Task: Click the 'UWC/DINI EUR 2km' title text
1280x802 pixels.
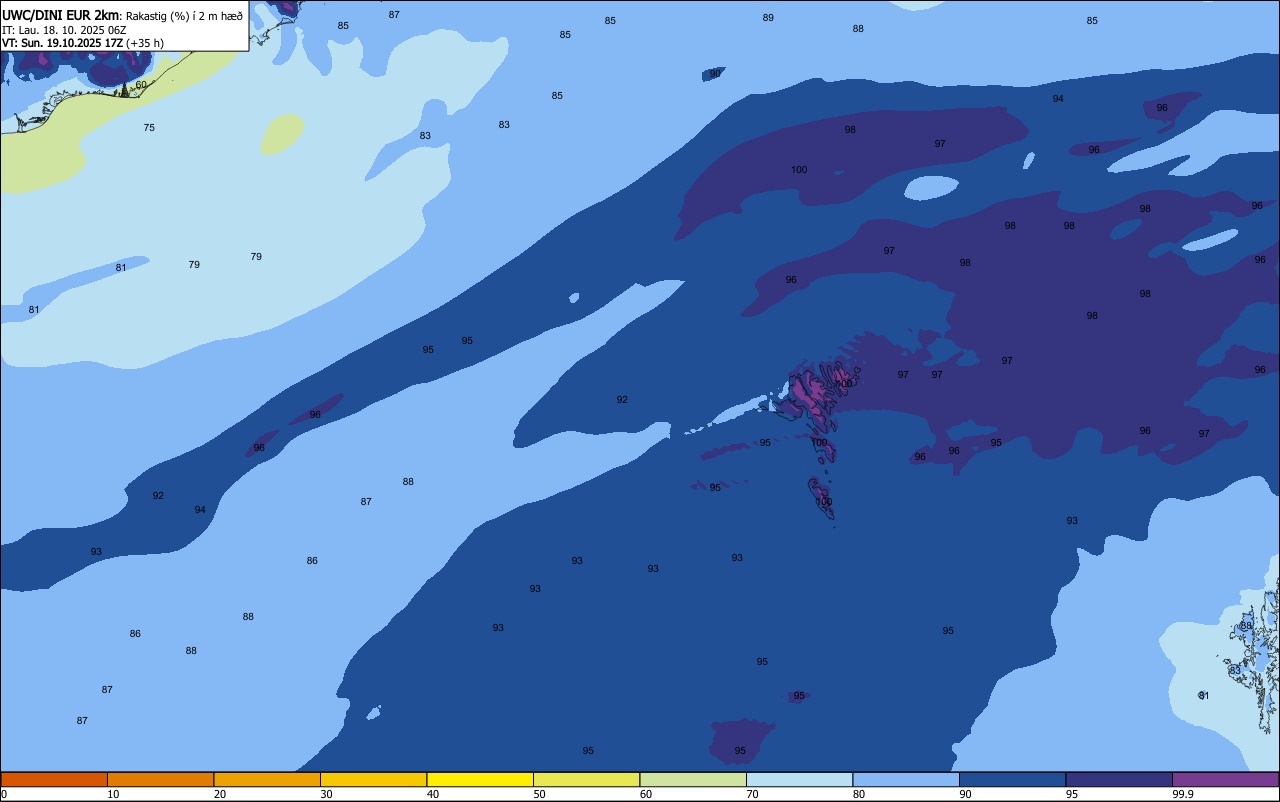Action: pyautogui.click(x=61, y=15)
